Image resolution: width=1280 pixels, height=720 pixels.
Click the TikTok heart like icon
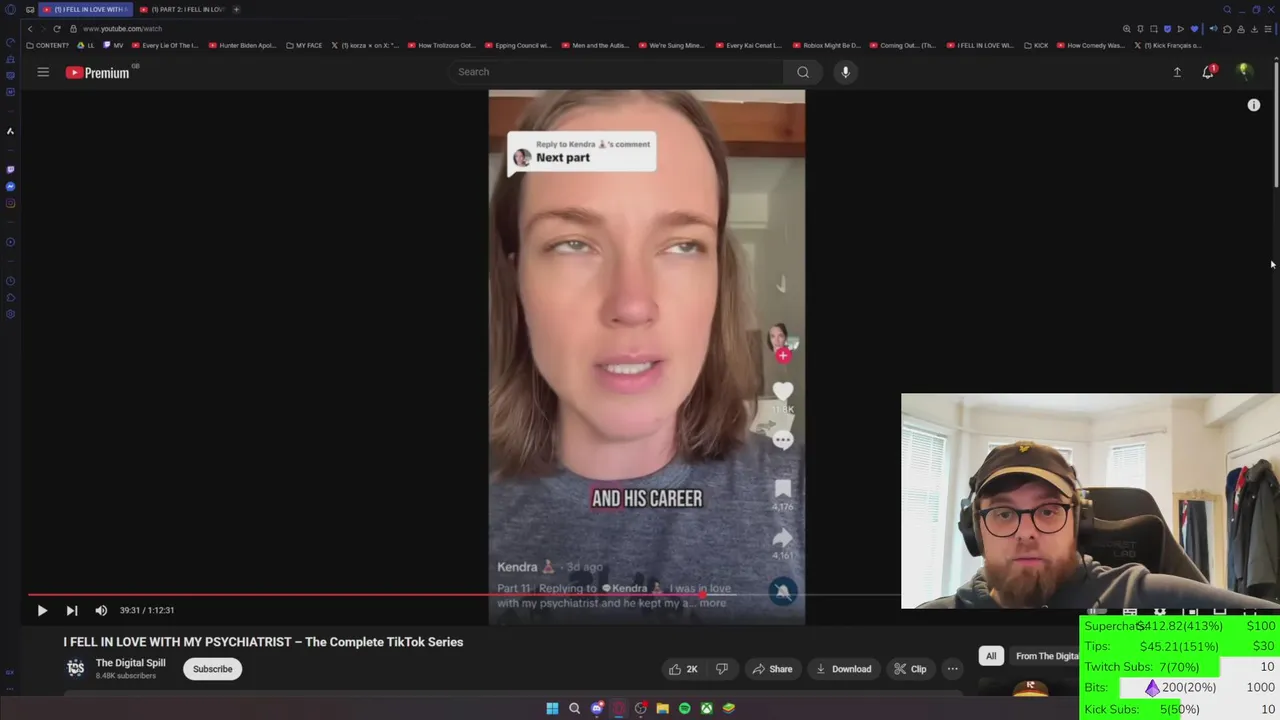(x=783, y=392)
